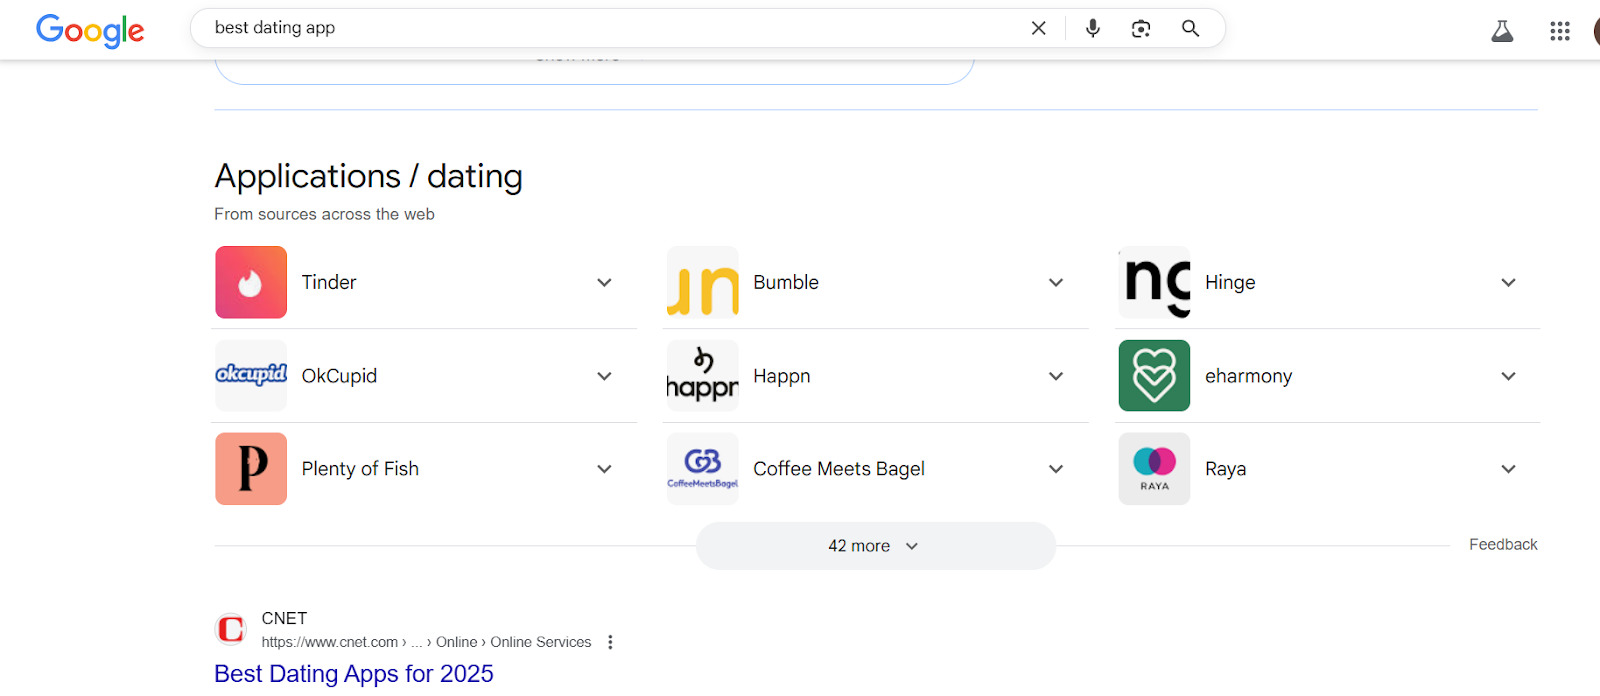Click the Google logo

click(90, 30)
